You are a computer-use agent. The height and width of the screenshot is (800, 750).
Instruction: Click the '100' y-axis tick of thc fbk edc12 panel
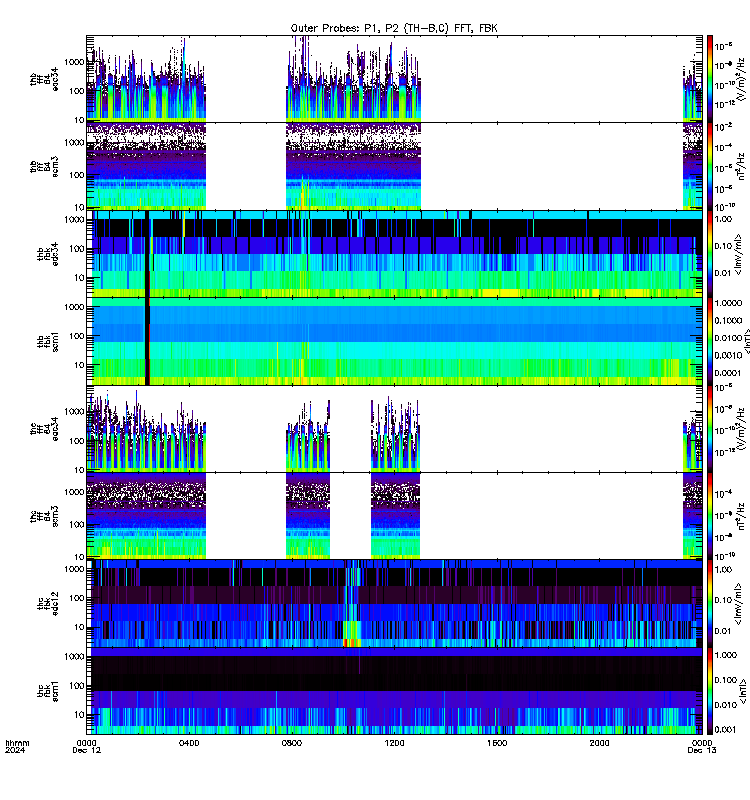[78, 598]
